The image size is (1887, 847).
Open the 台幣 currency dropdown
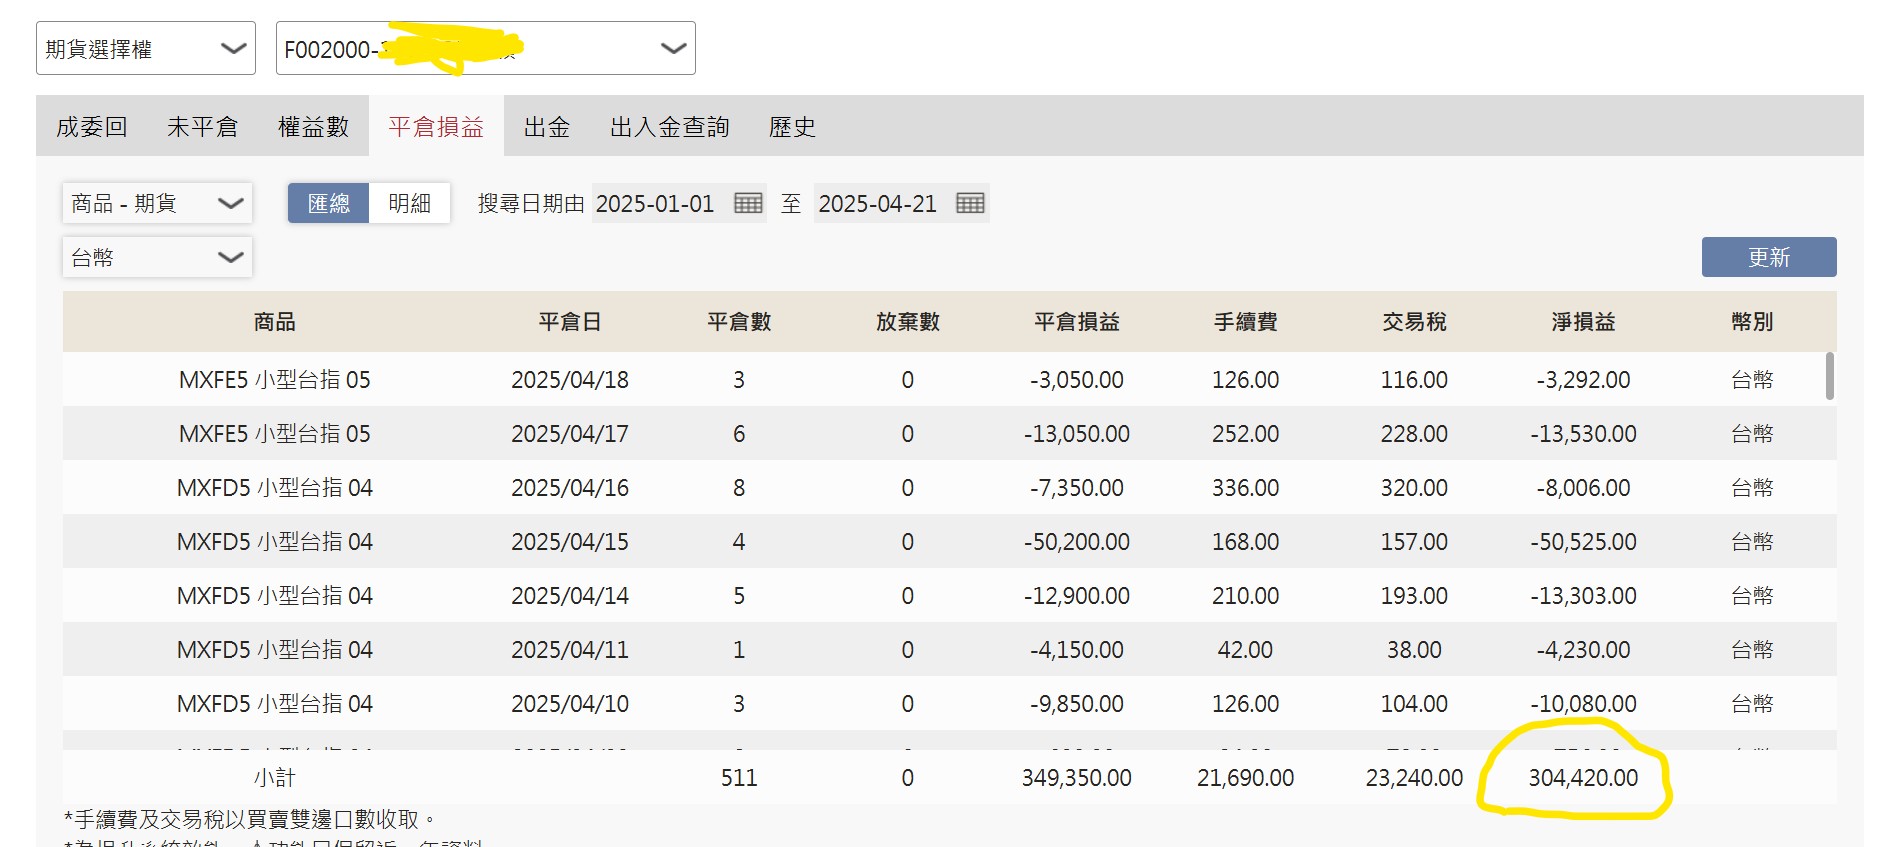[x=157, y=257]
